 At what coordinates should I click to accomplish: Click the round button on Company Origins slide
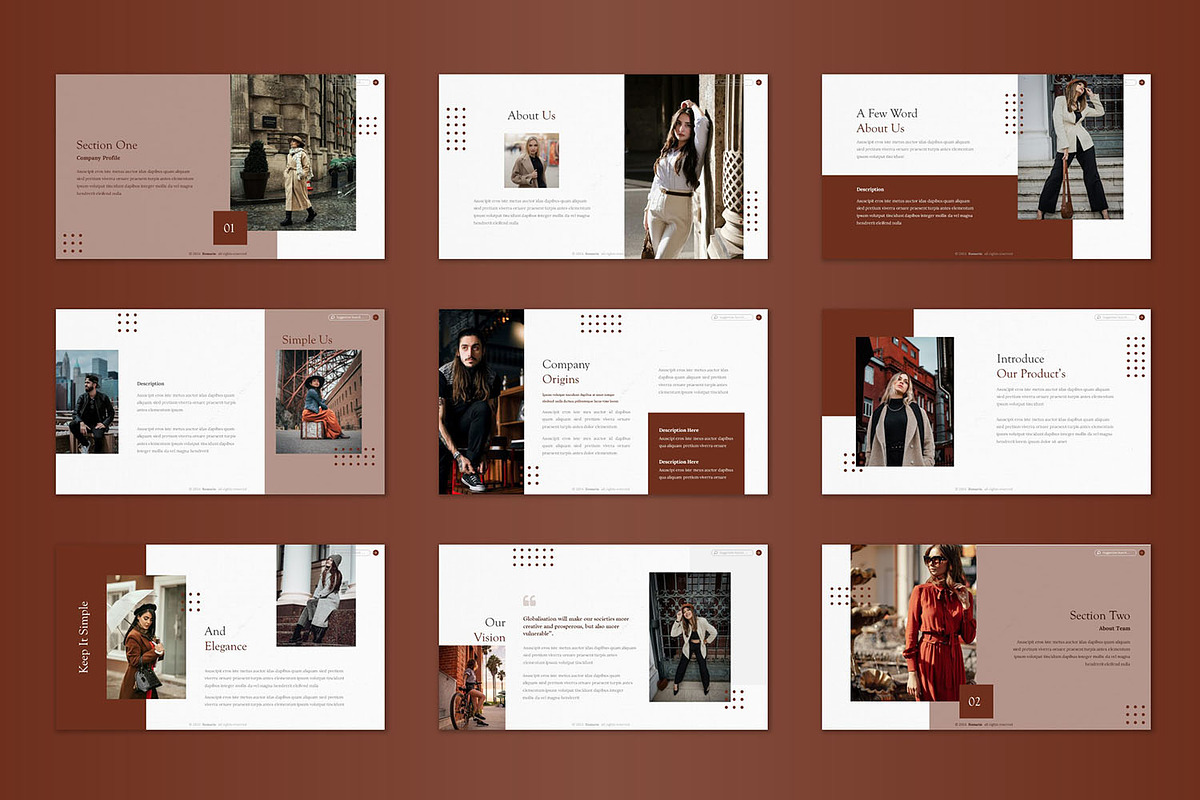pyautogui.click(x=759, y=317)
